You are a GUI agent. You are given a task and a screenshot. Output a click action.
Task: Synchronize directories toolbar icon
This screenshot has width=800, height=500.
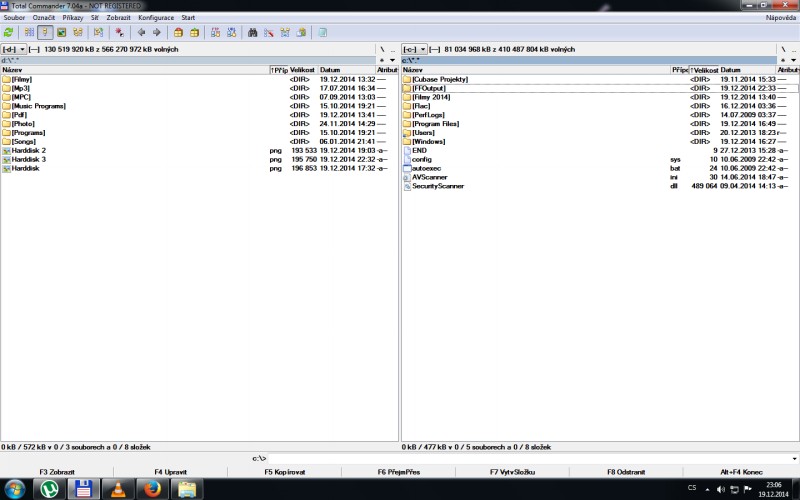pos(285,33)
